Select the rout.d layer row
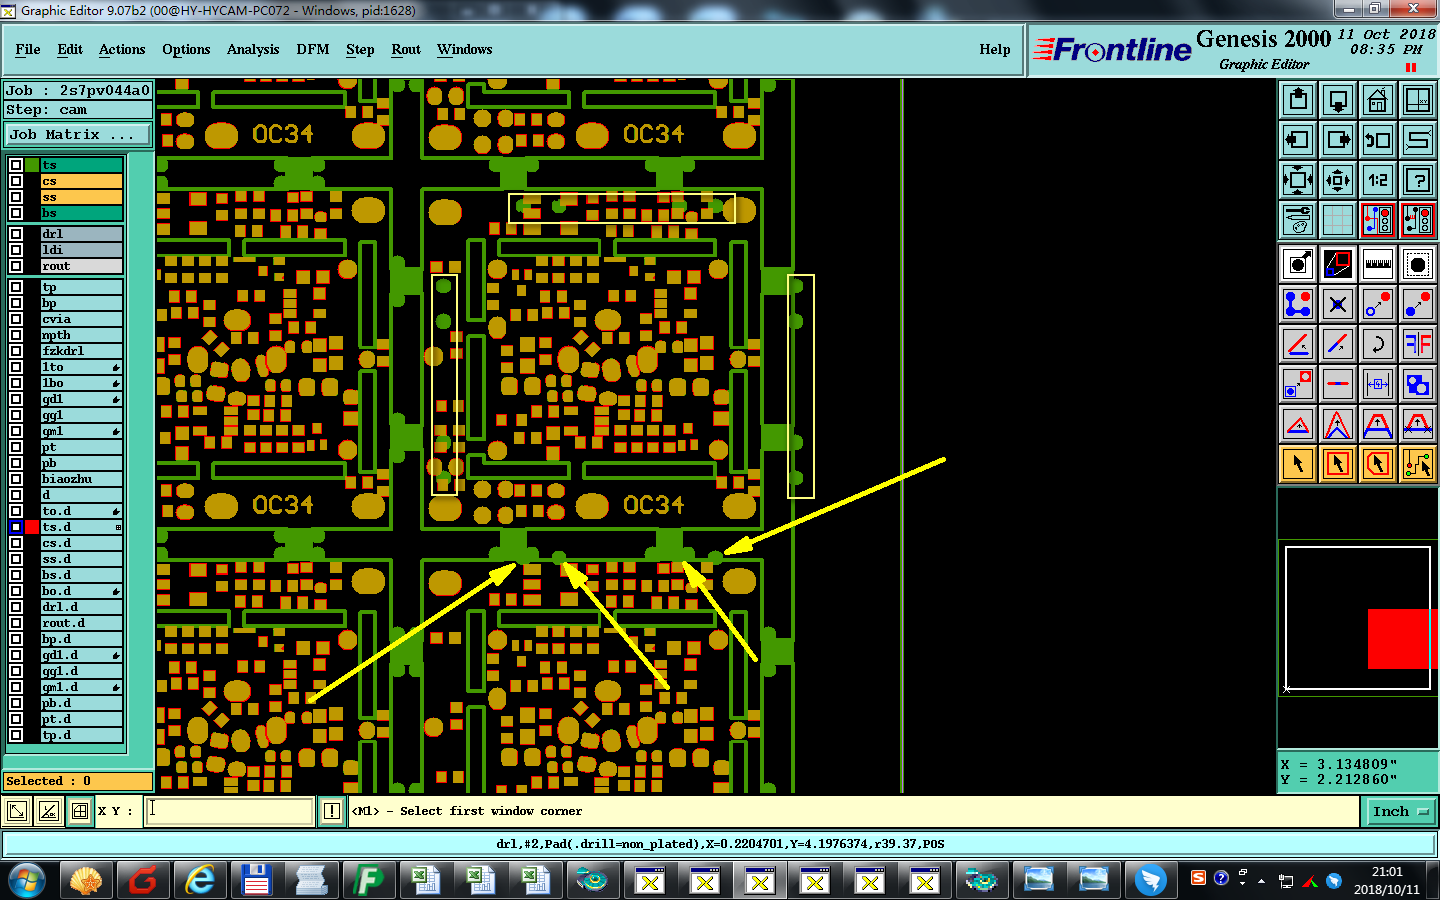The height and width of the screenshot is (900, 1440). [81, 623]
